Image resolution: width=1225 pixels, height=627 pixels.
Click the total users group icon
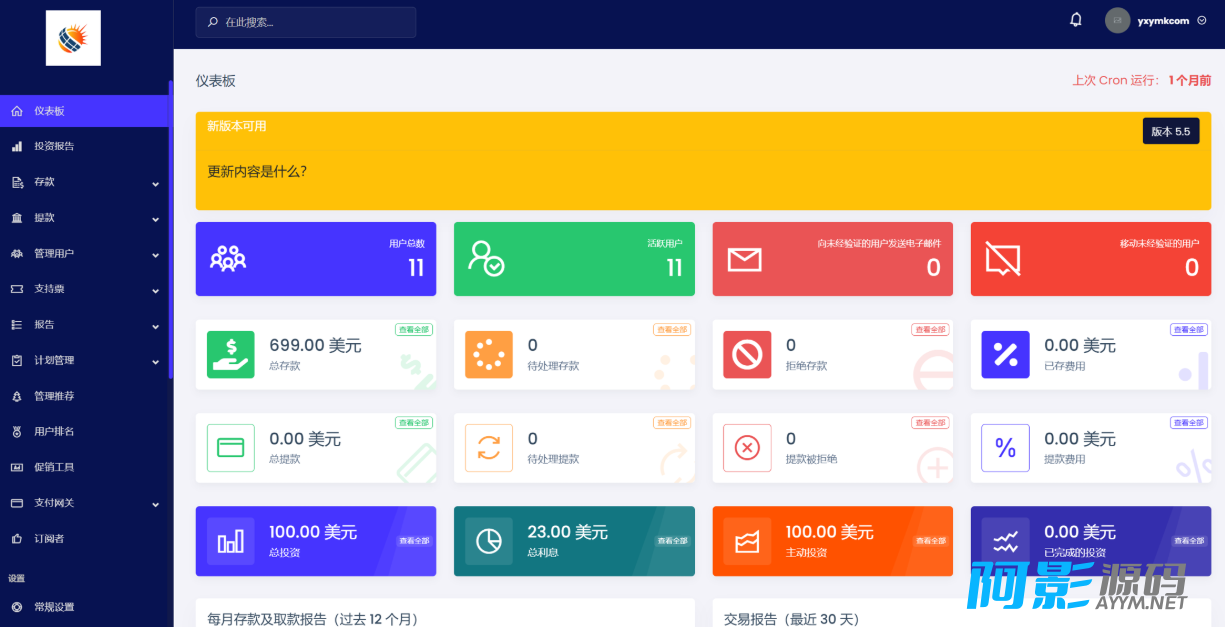(228, 259)
